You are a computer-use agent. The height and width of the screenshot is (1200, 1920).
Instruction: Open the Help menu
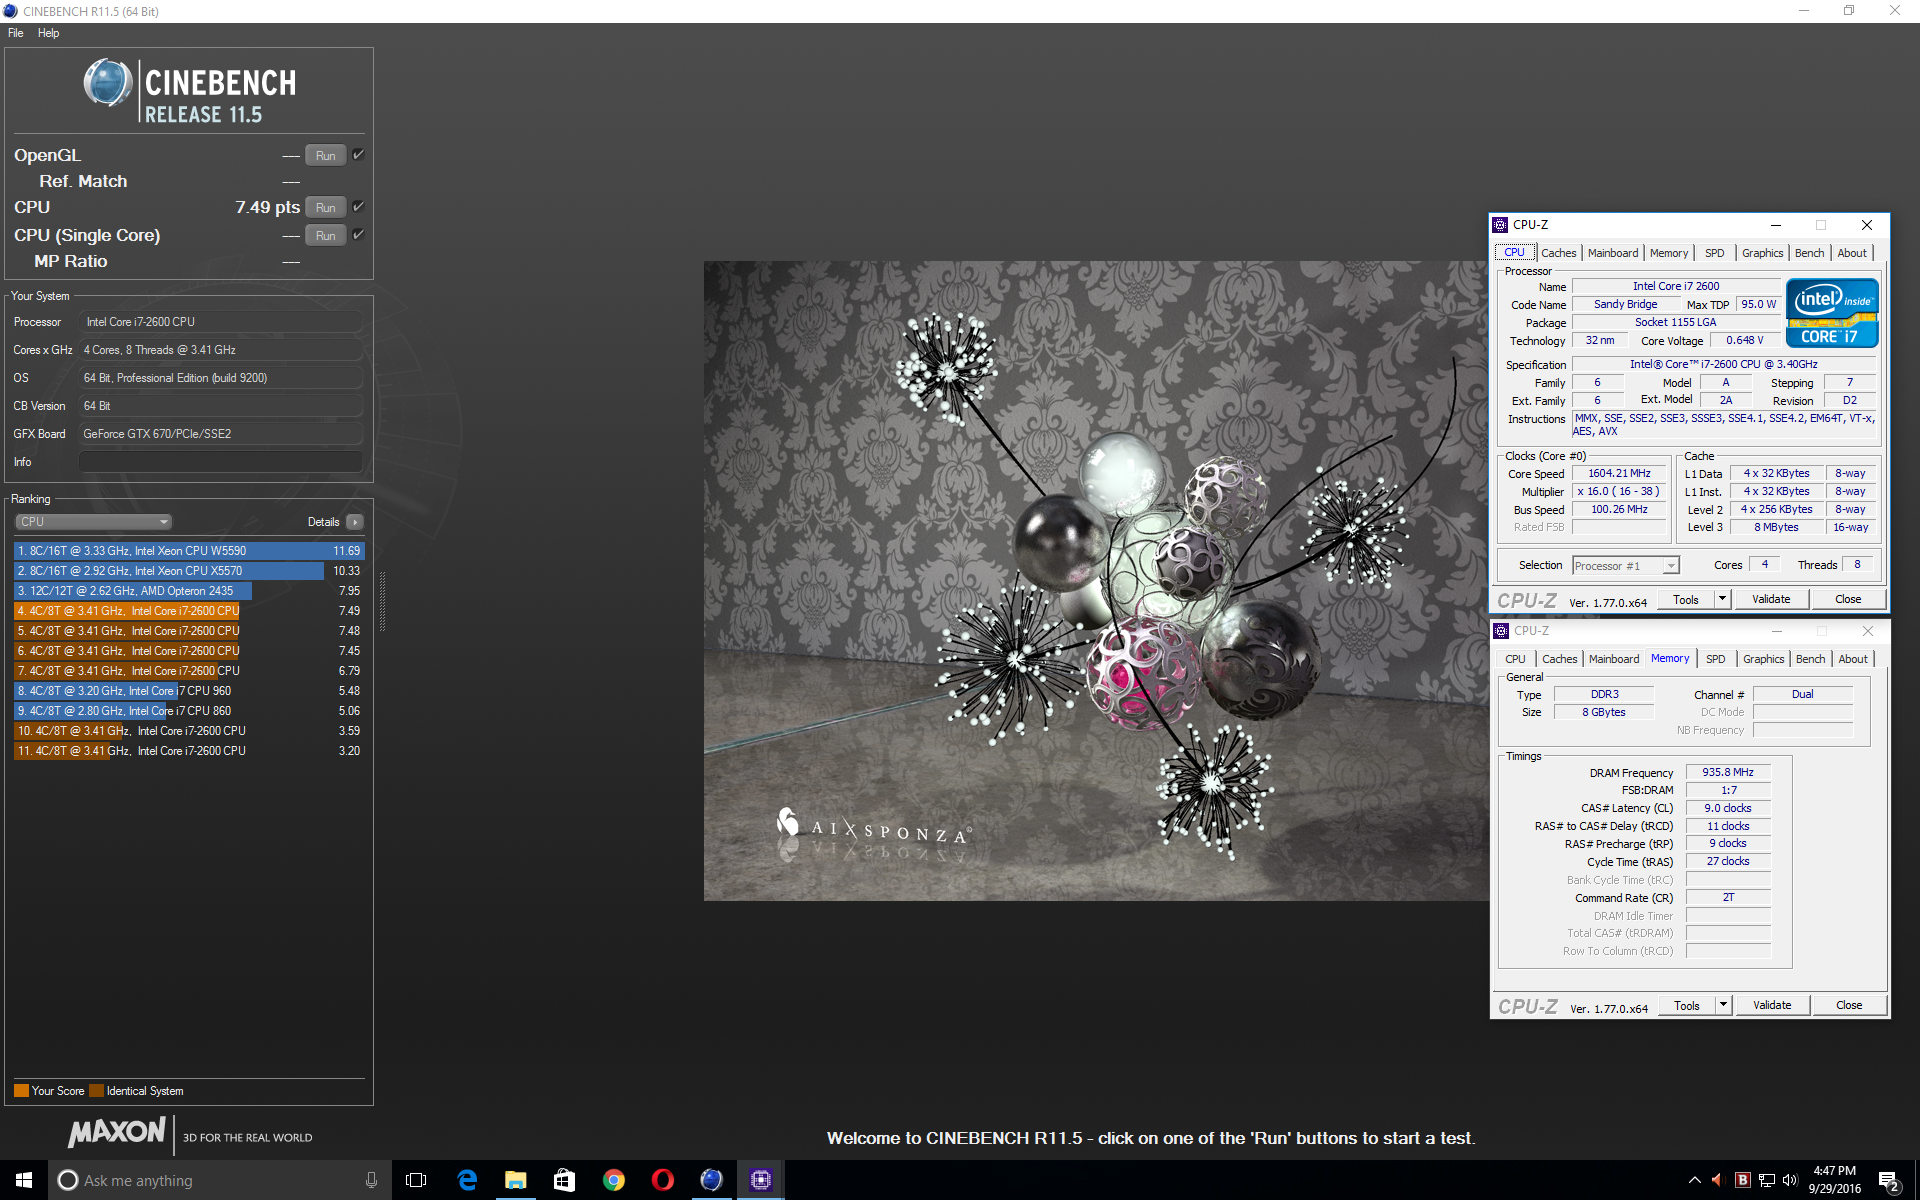coord(48,33)
